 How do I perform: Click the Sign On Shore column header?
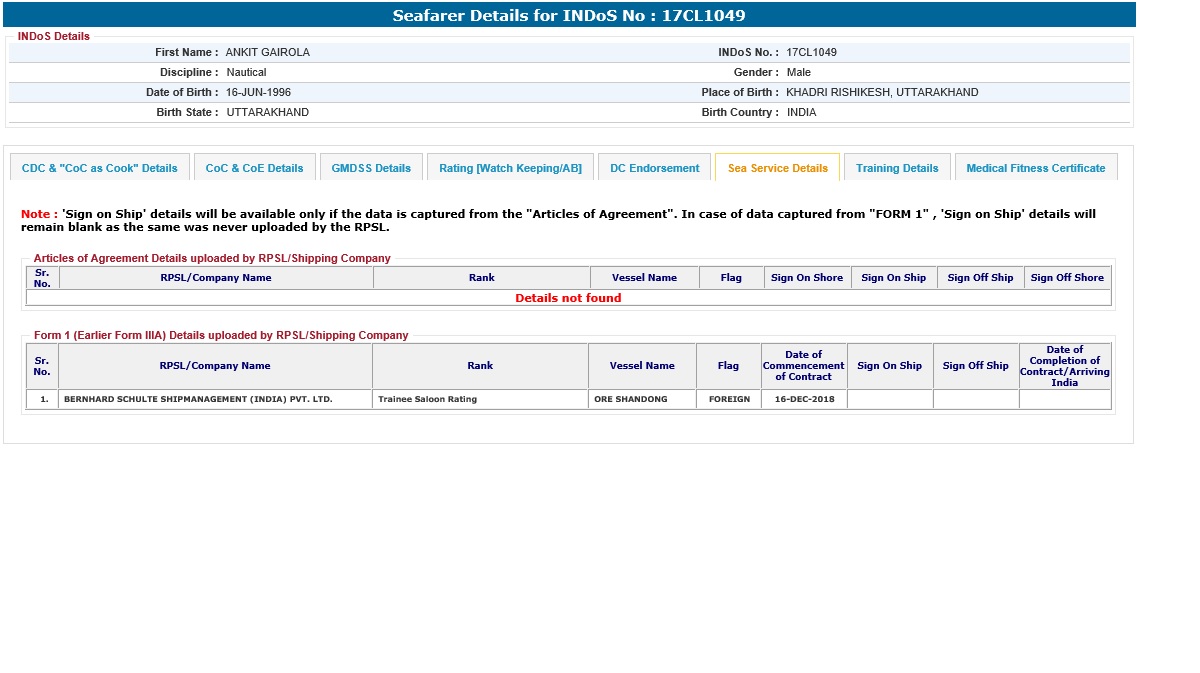(807, 278)
